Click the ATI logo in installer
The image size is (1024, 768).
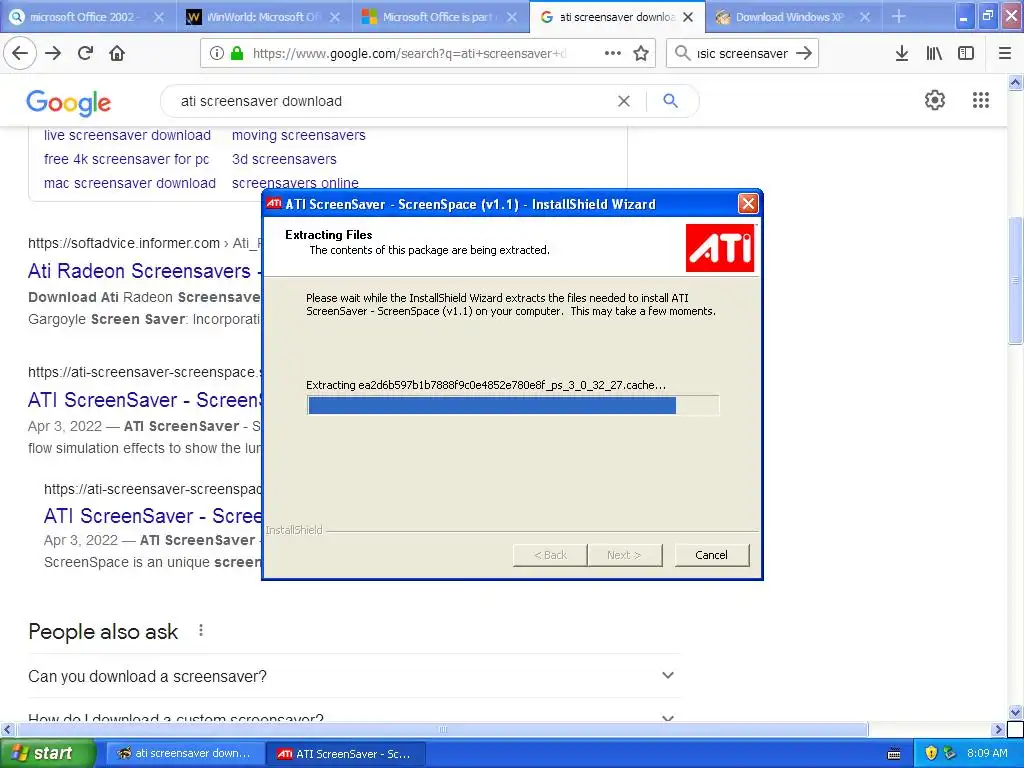(x=720, y=248)
